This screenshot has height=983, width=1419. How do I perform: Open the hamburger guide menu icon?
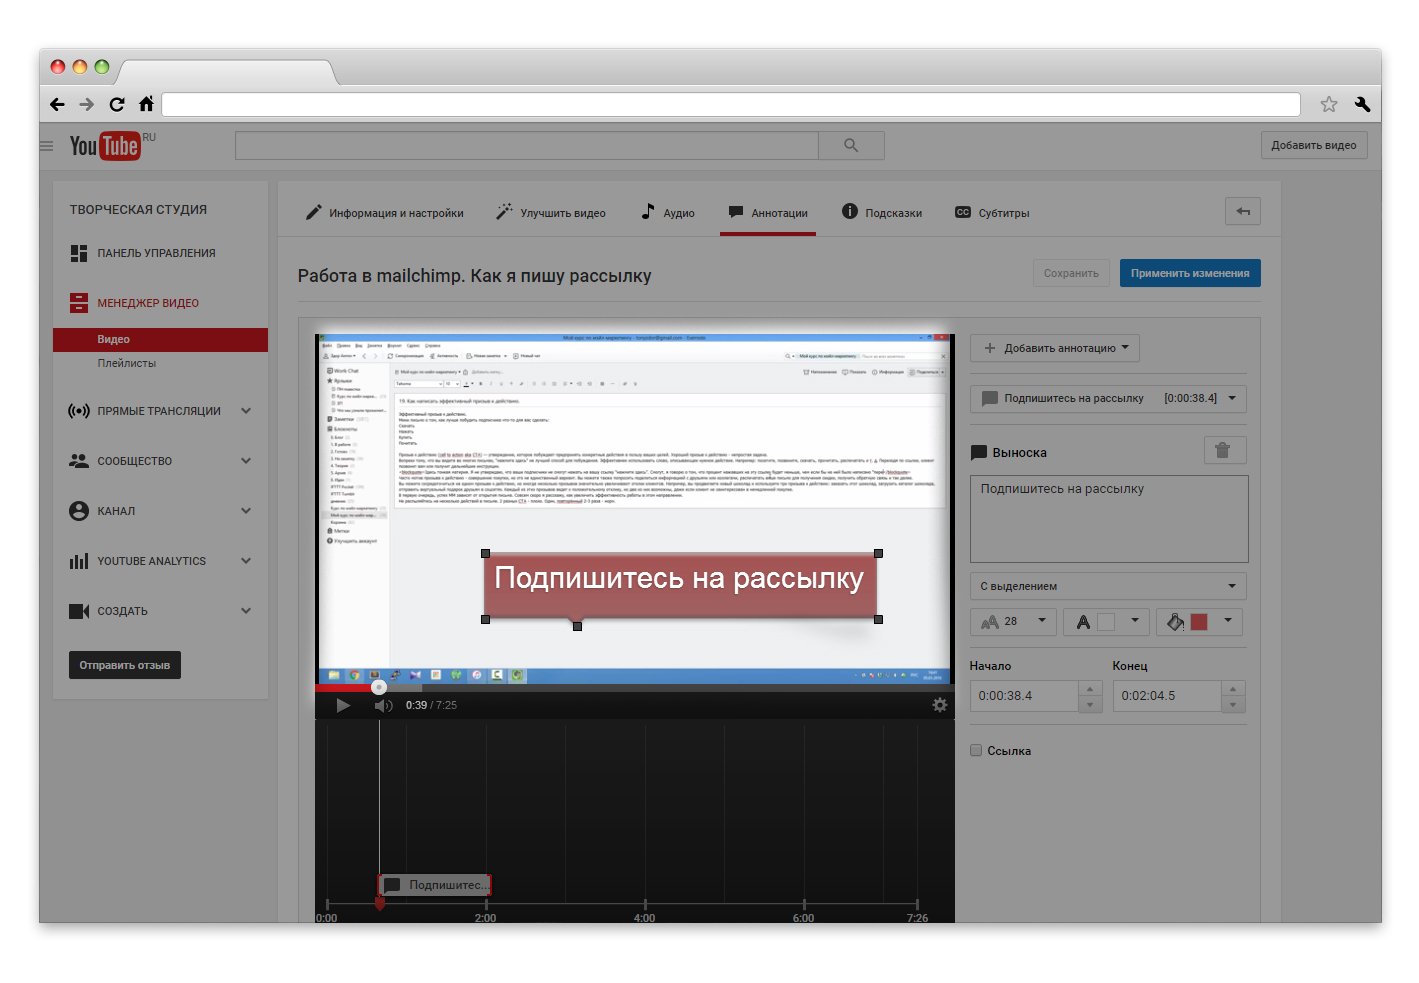click(47, 146)
